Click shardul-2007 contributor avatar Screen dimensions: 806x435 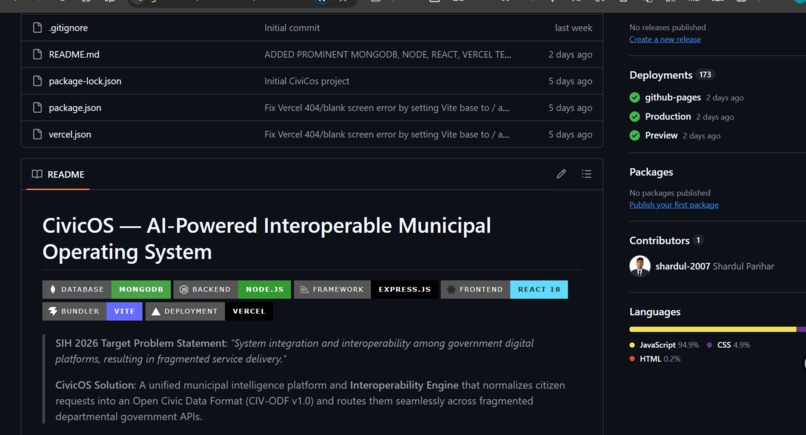tap(640, 266)
